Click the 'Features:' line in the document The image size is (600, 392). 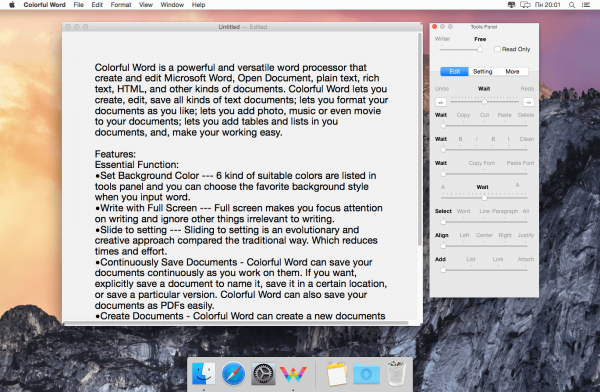(115, 154)
